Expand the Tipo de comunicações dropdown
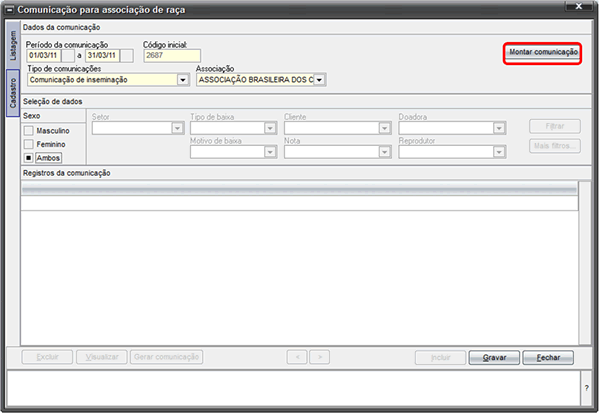 tap(183, 80)
